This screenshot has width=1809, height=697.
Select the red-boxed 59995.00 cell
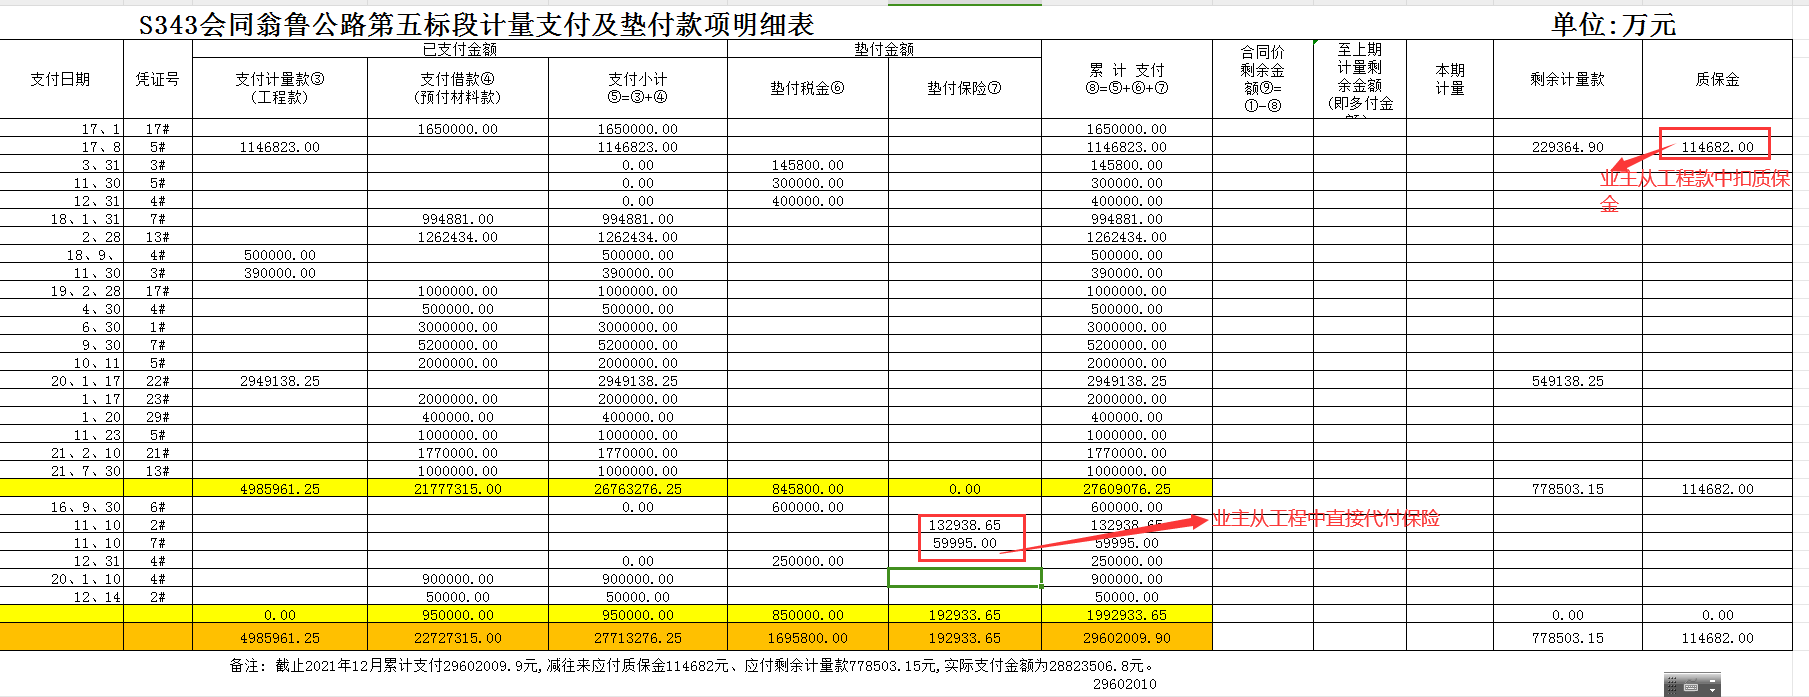(964, 543)
